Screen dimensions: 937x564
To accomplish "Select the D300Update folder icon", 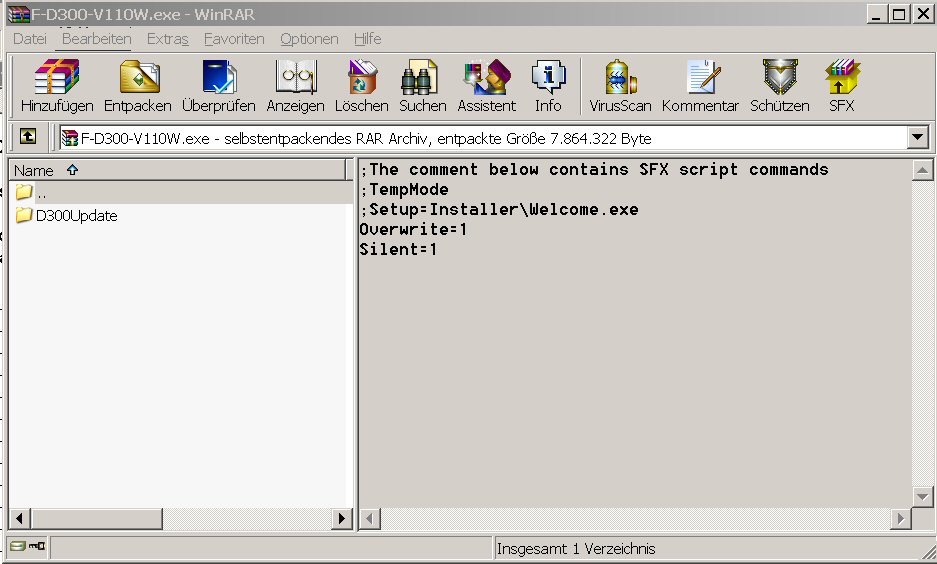I will tap(23, 214).
